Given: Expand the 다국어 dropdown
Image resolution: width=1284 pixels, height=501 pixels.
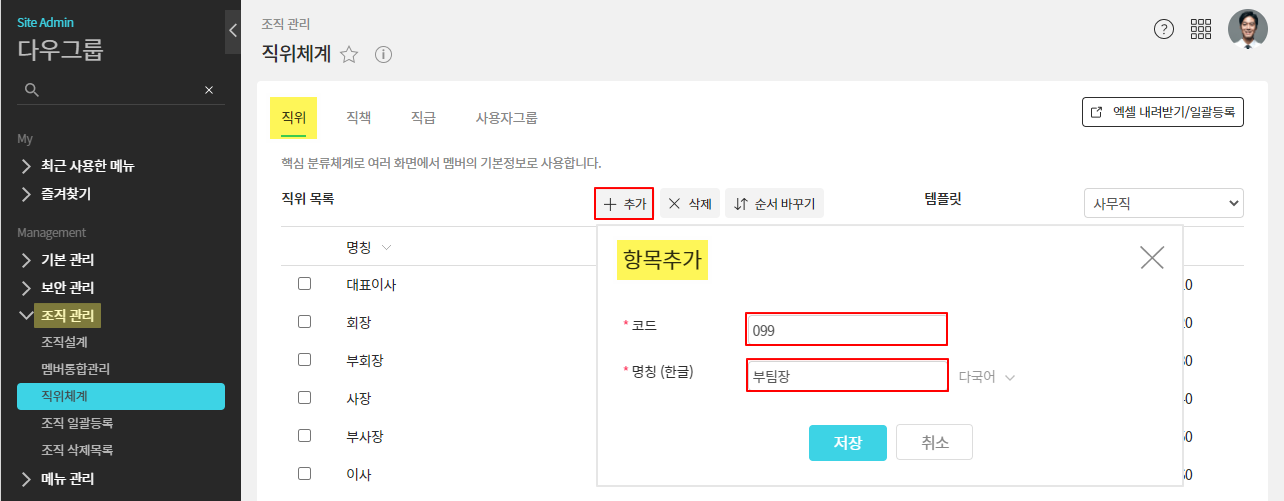Looking at the screenshot, I should 987,377.
